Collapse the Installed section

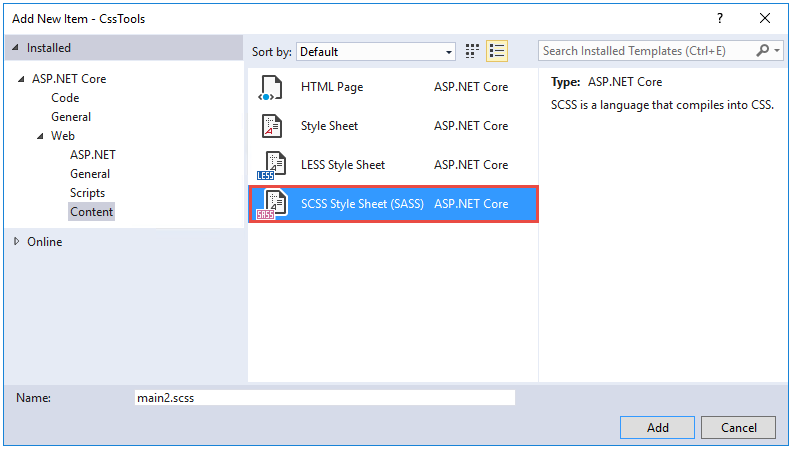[x=16, y=47]
